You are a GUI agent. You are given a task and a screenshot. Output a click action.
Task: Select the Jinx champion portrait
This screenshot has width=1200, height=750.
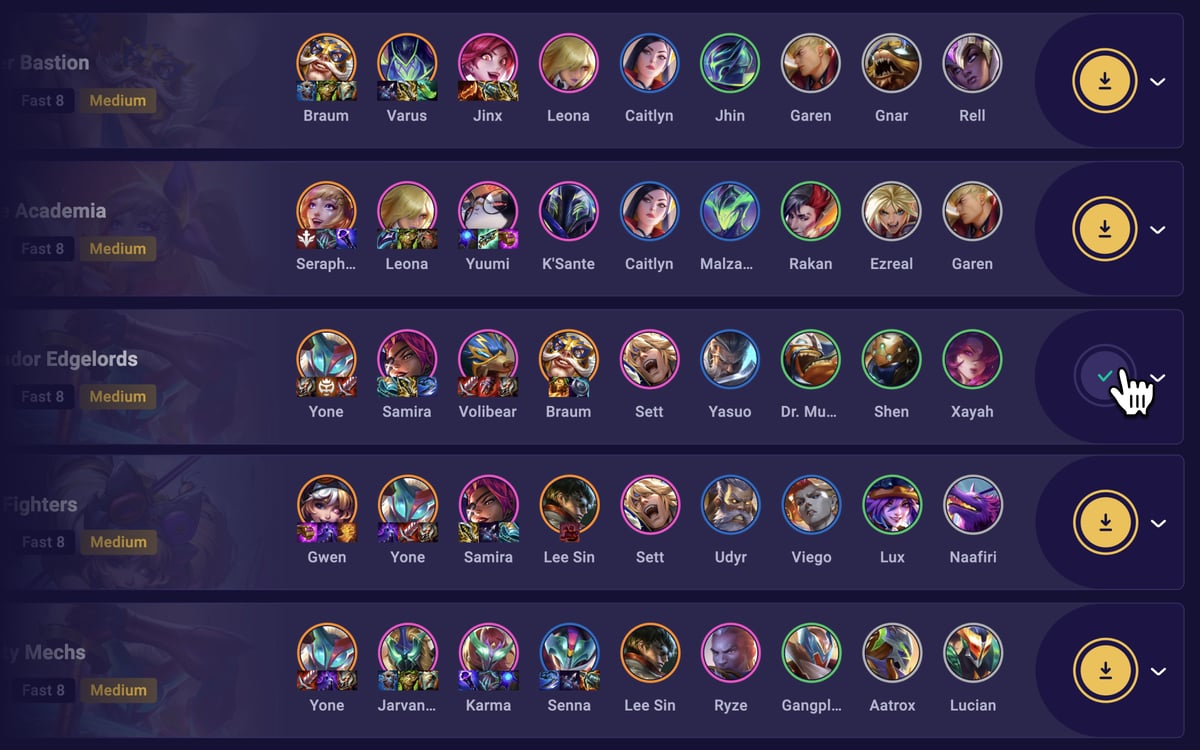pos(488,64)
